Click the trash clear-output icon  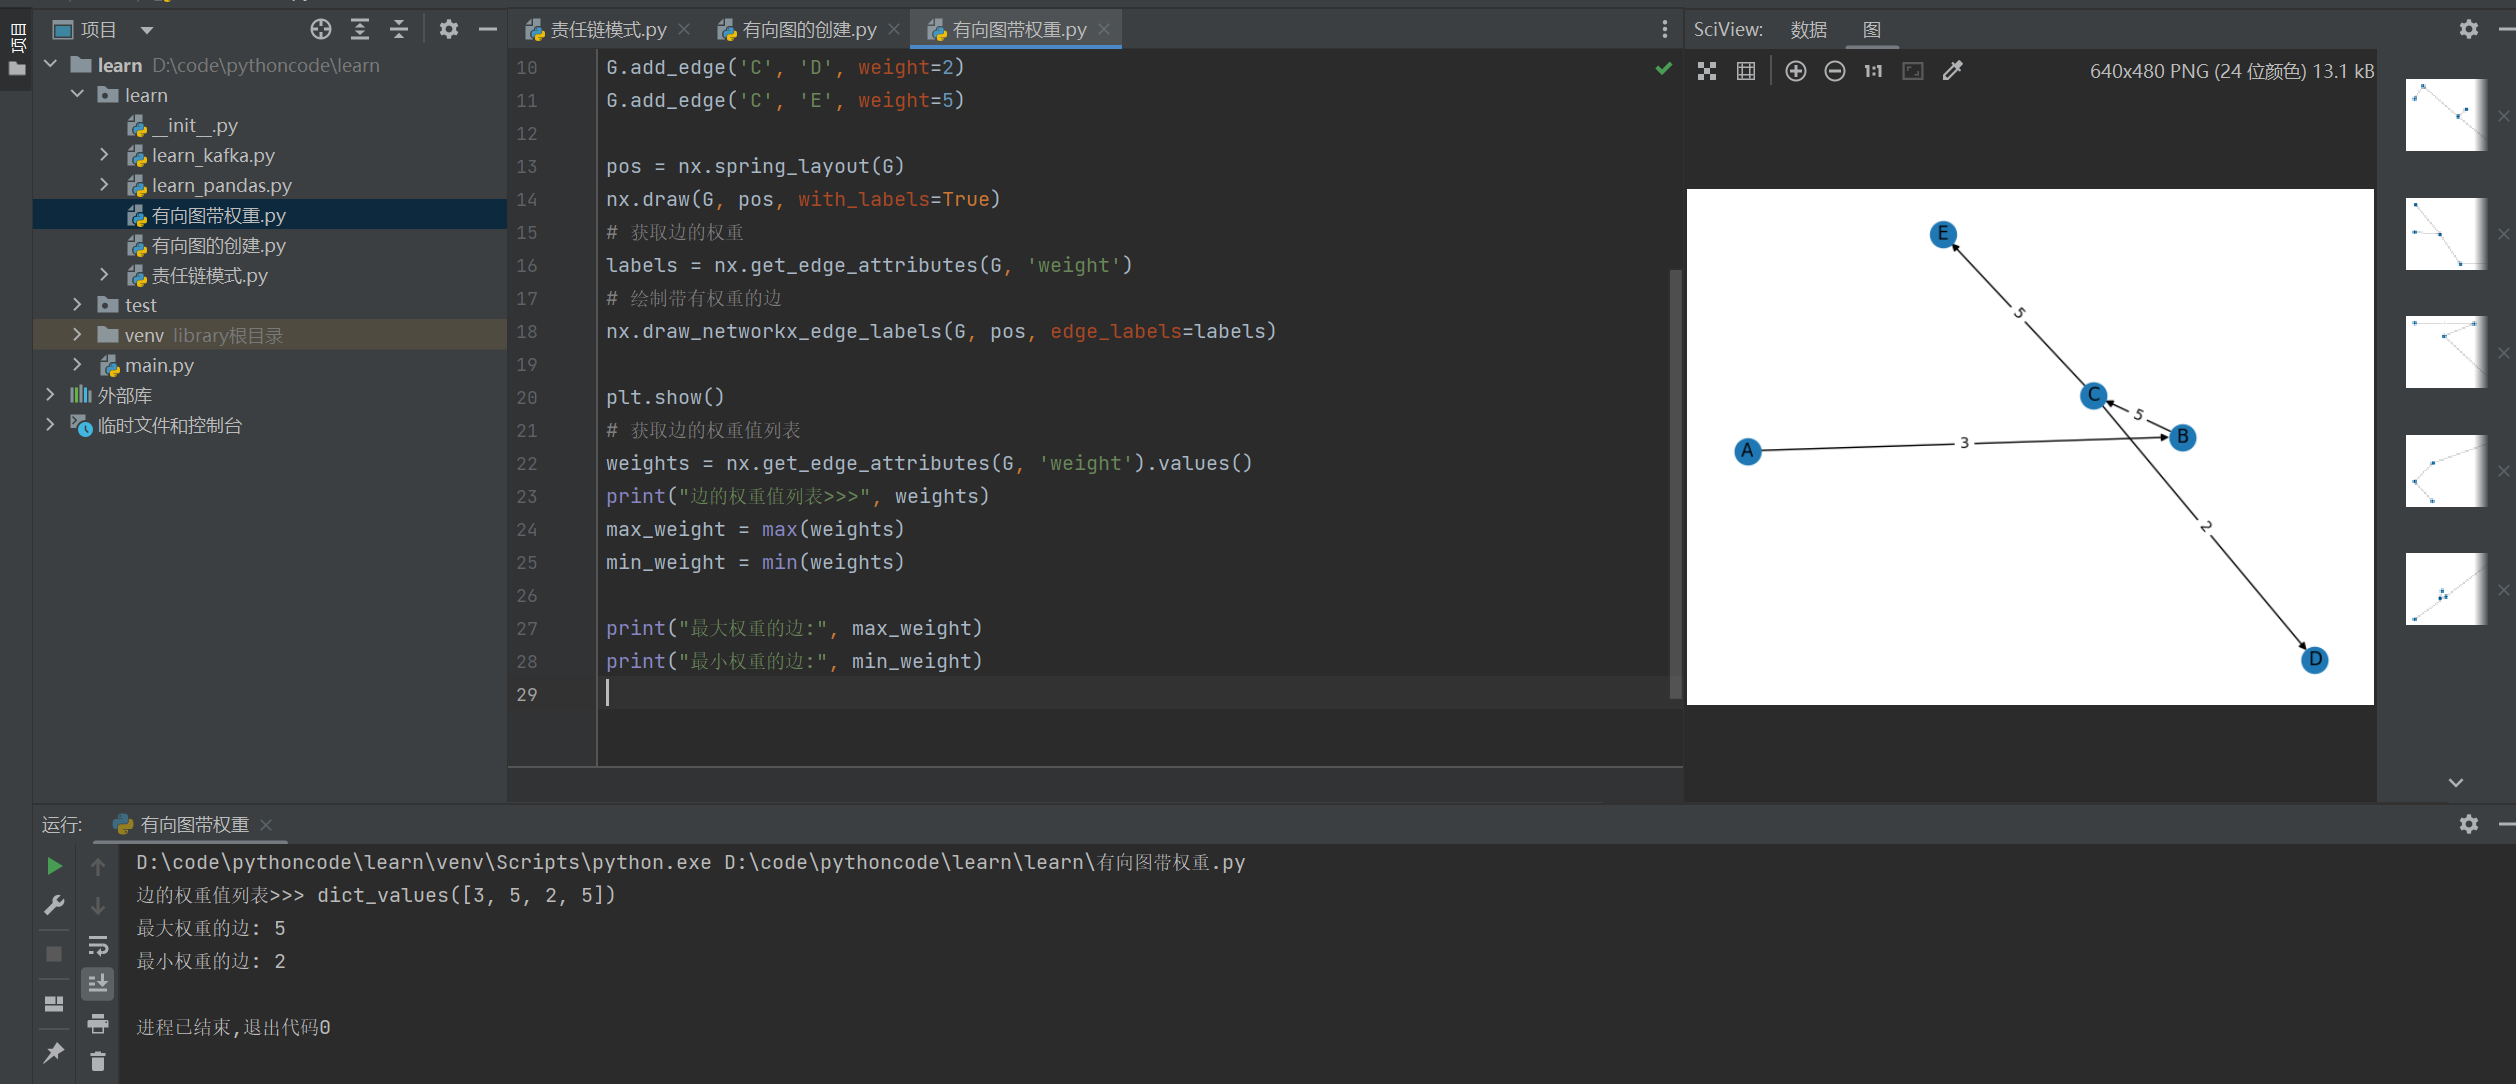pos(98,1061)
